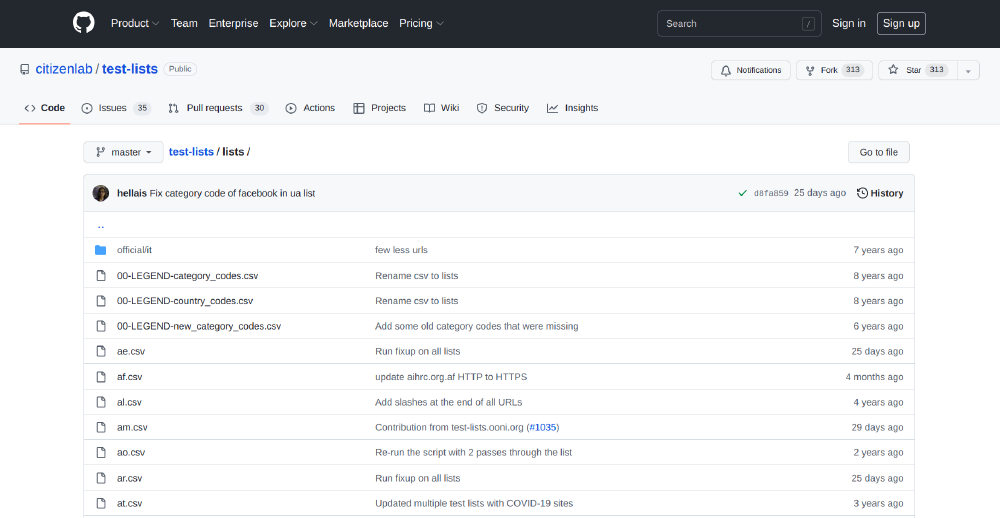Viewport: 1000px width, 518px height.
Task: Click the Sign up button
Action: pyautogui.click(x=901, y=24)
